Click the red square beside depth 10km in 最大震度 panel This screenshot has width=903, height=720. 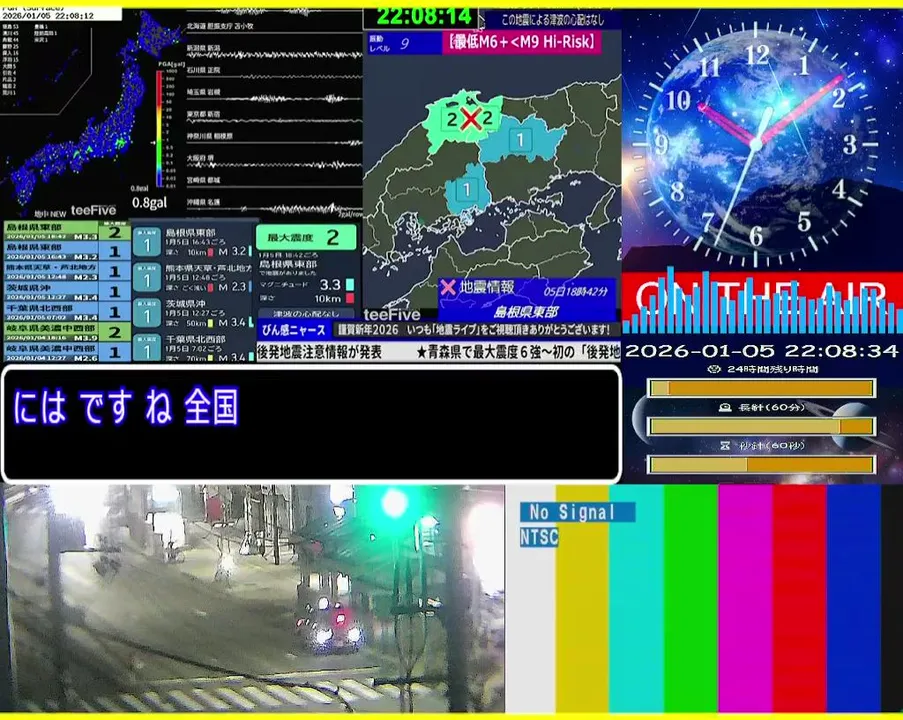(350, 298)
